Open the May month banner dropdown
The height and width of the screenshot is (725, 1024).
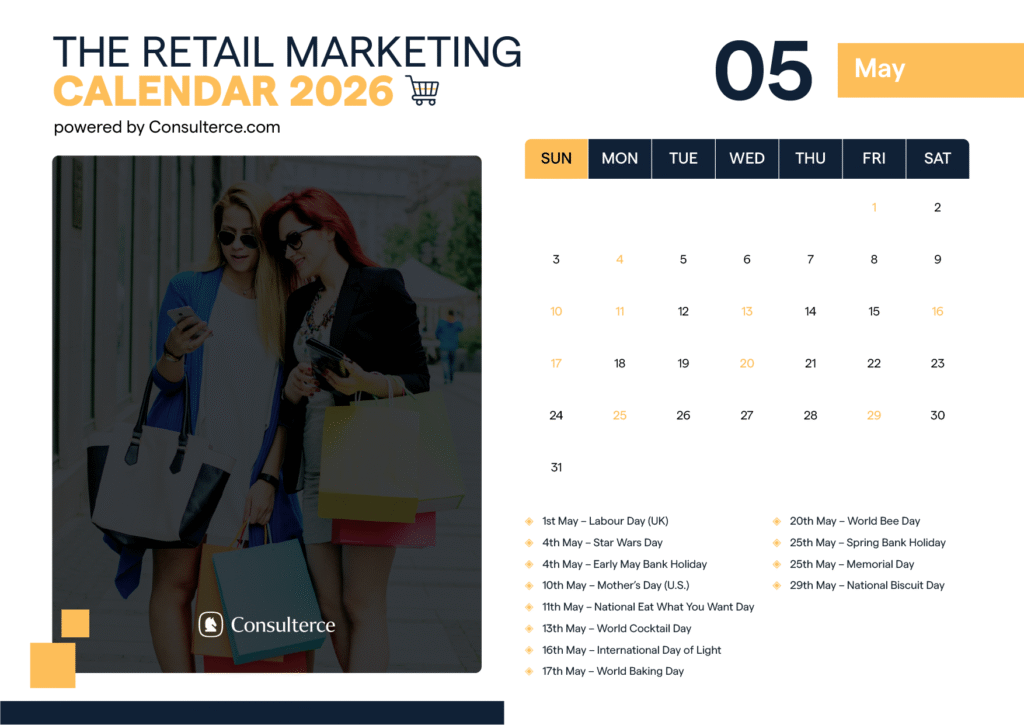point(930,69)
